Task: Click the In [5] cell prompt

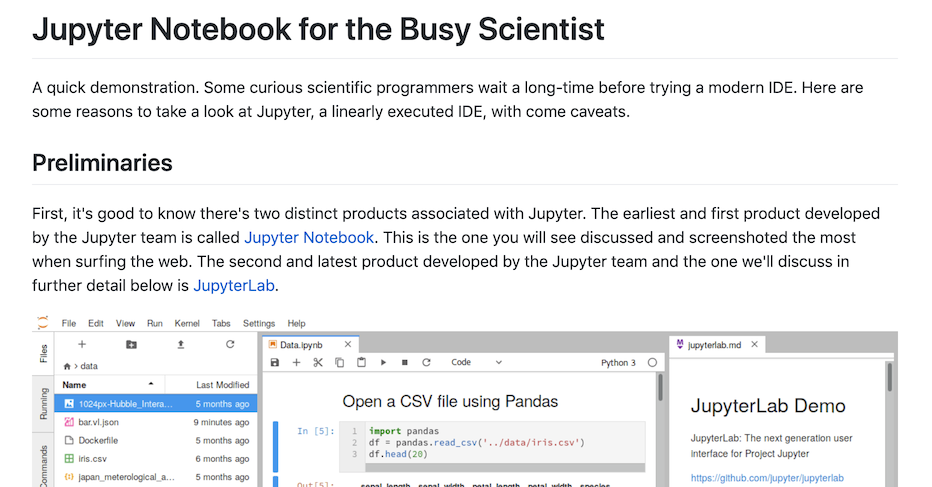Action: 316,431
